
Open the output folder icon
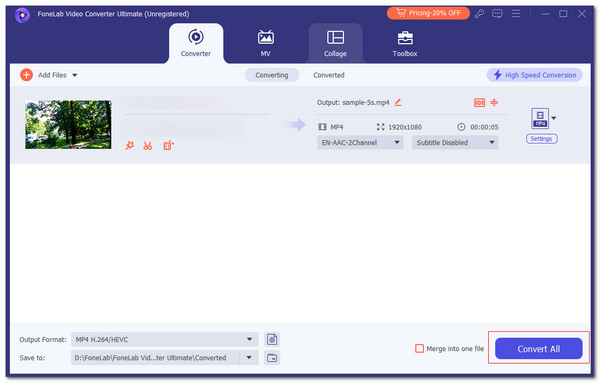(x=272, y=358)
